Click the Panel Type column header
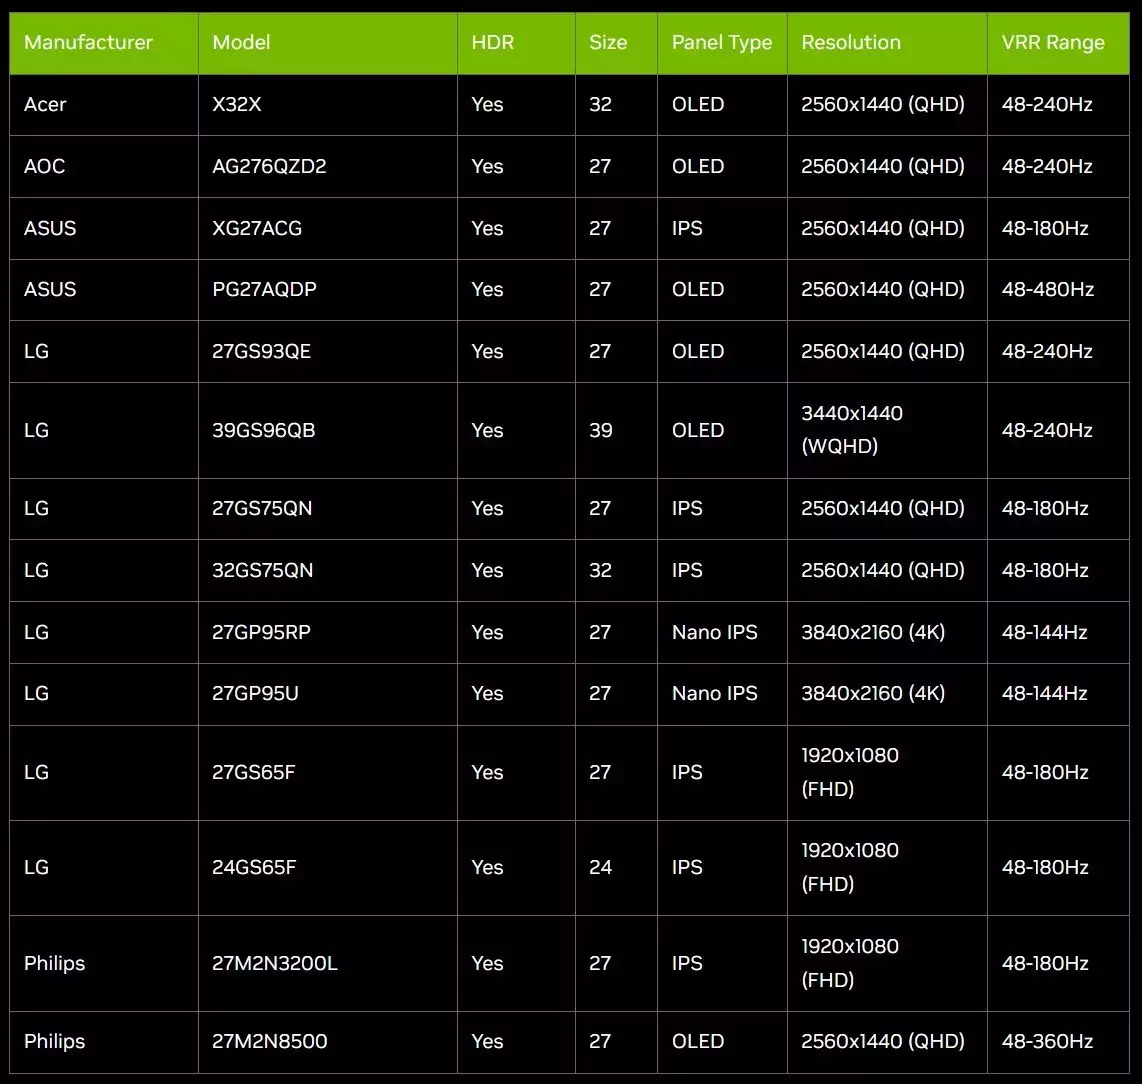This screenshot has height=1084, width=1142. point(722,42)
